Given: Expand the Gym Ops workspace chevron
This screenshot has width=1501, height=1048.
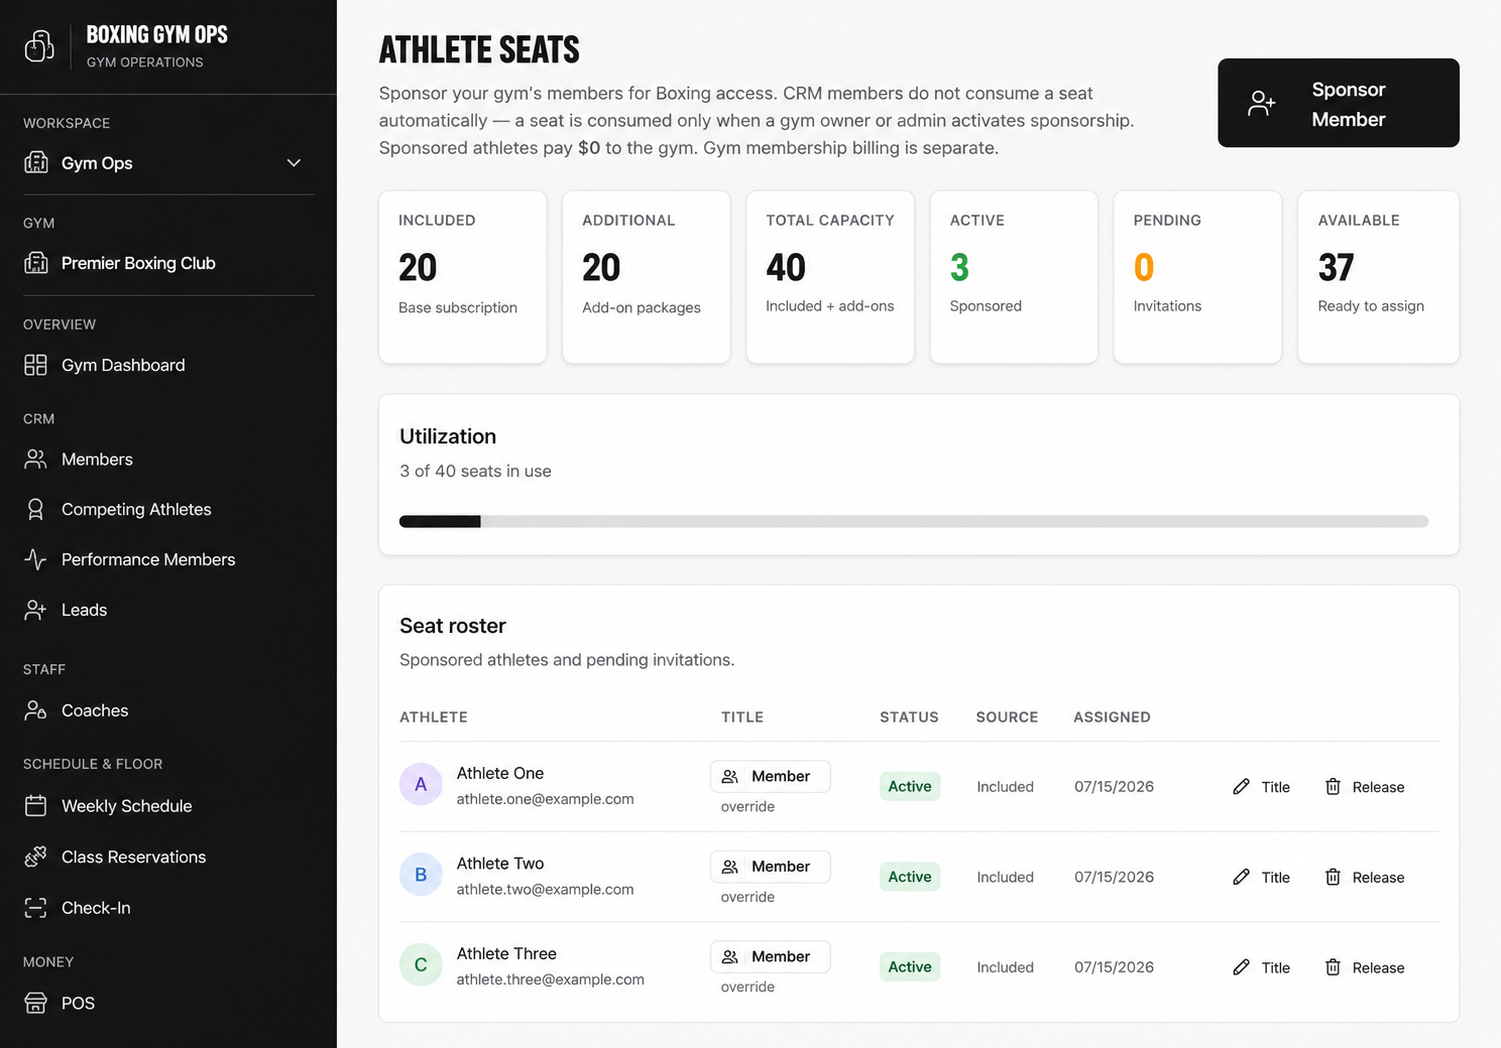Looking at the screenshot, I should tap(294, 163).
